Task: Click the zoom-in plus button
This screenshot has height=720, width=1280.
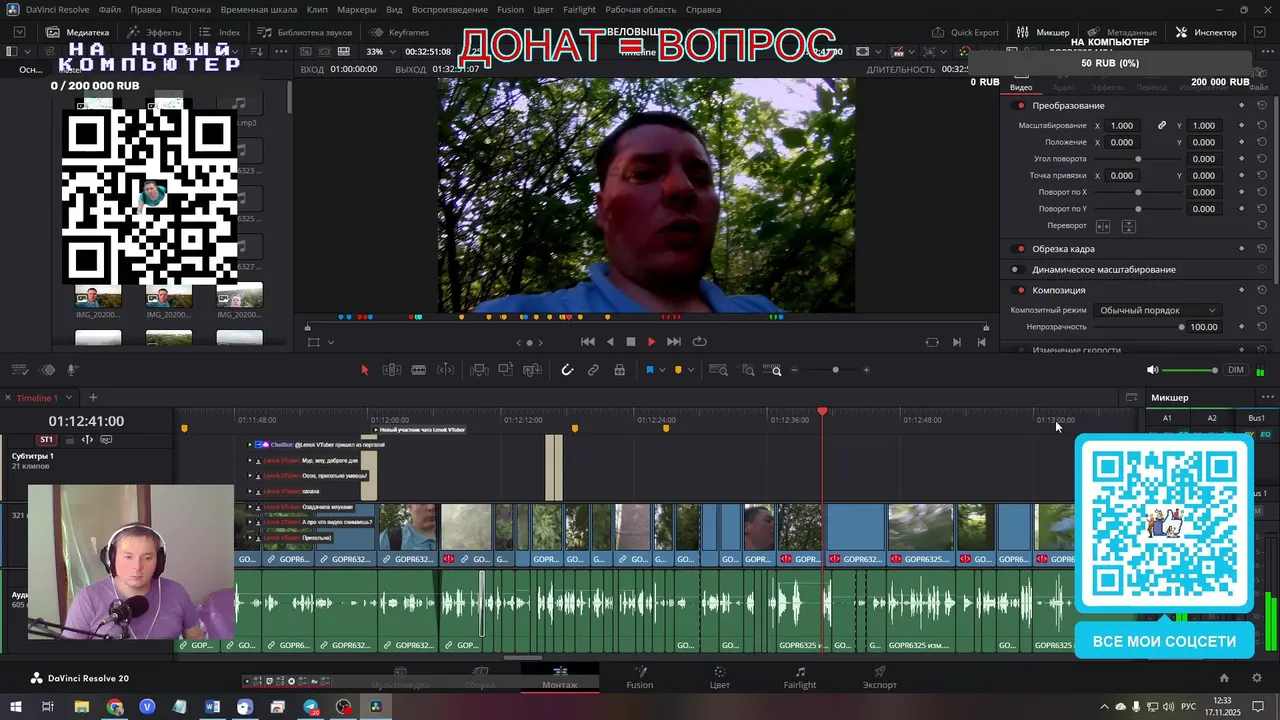Action: pos(866,370)
